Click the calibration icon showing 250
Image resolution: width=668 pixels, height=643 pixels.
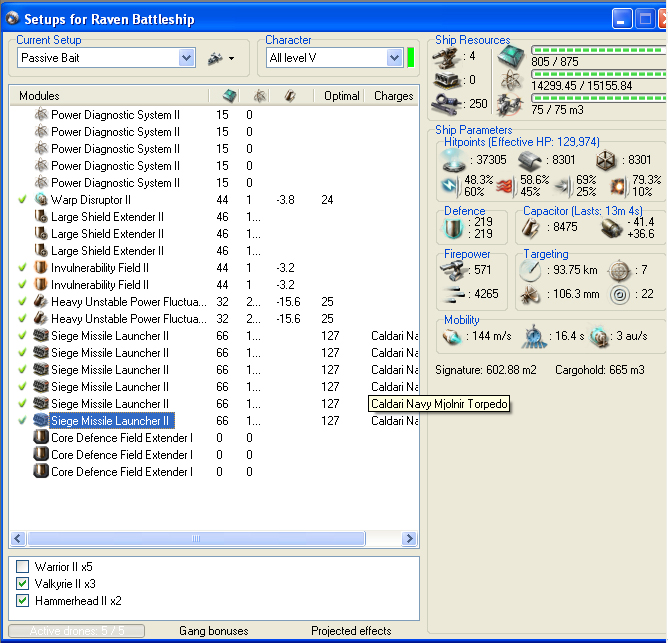point(446,104)
